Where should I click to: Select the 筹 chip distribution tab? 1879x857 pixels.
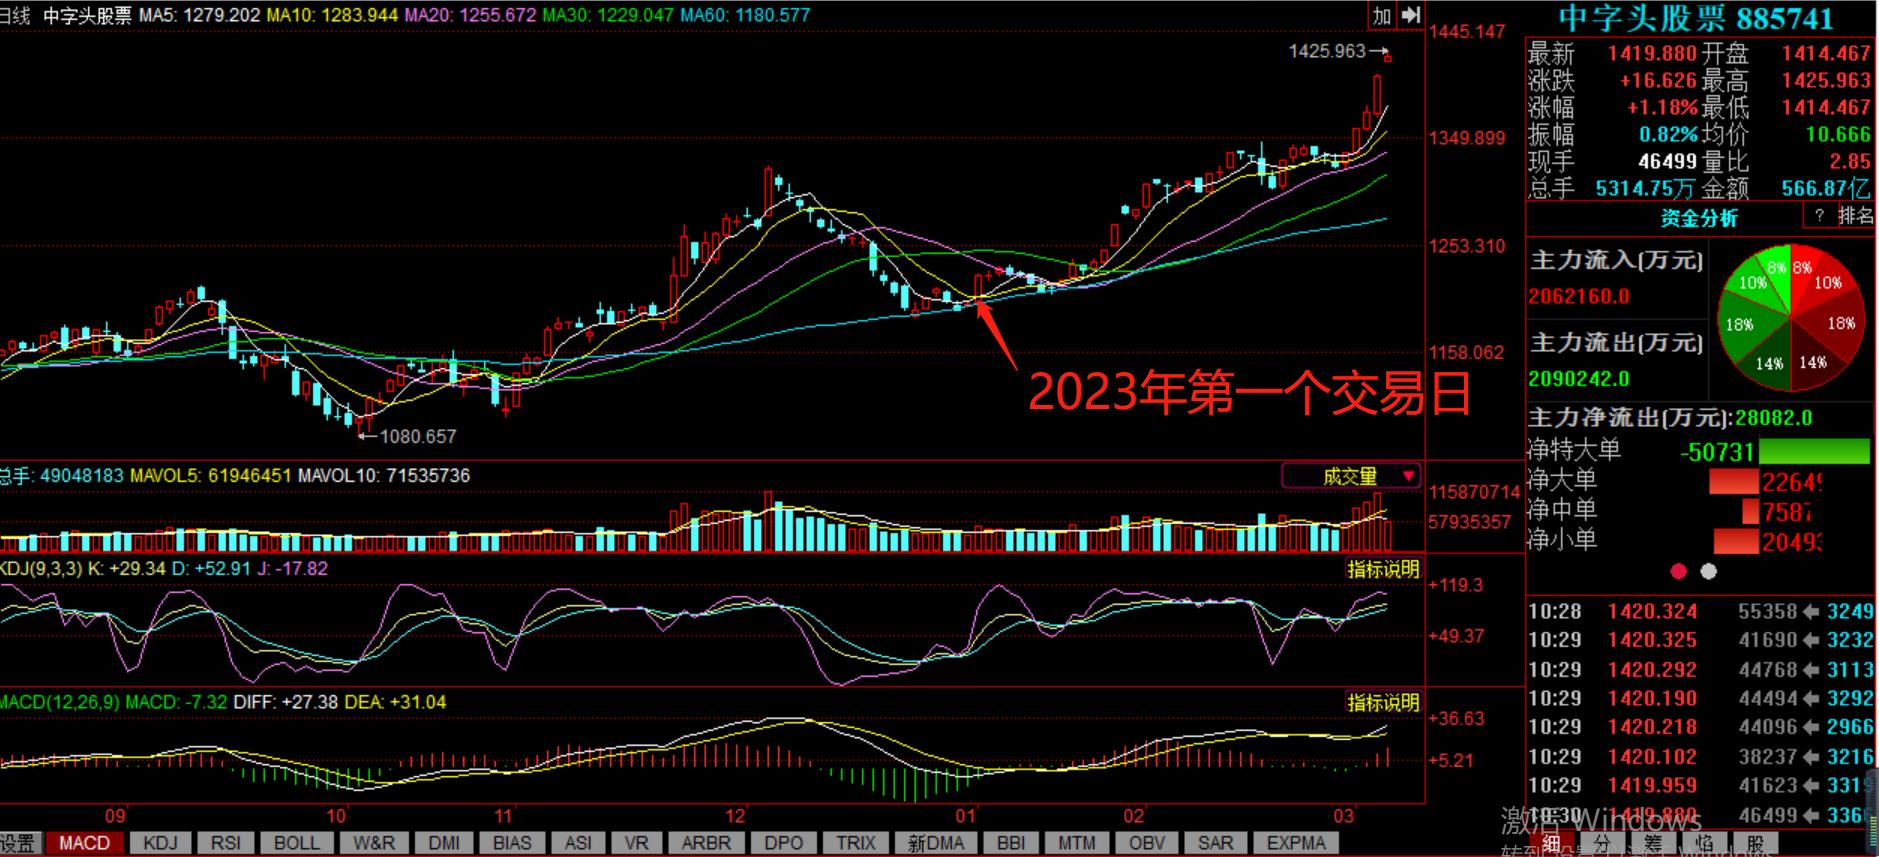point(1654,844)
